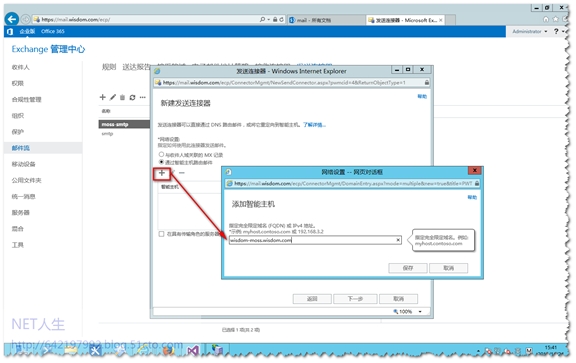The height and width of the screenshot is (363, 576).
Task: Select the MX record radio option
Action: coord(161,154)
